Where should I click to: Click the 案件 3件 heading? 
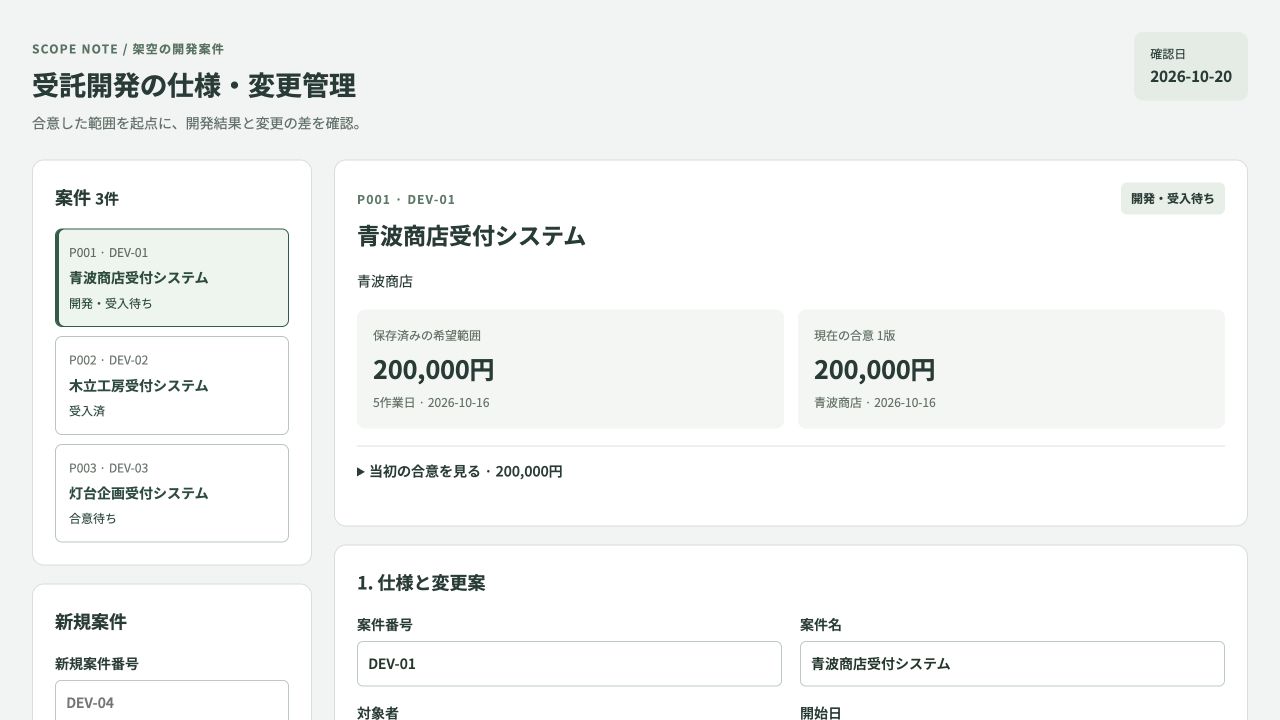pos(87,198)
